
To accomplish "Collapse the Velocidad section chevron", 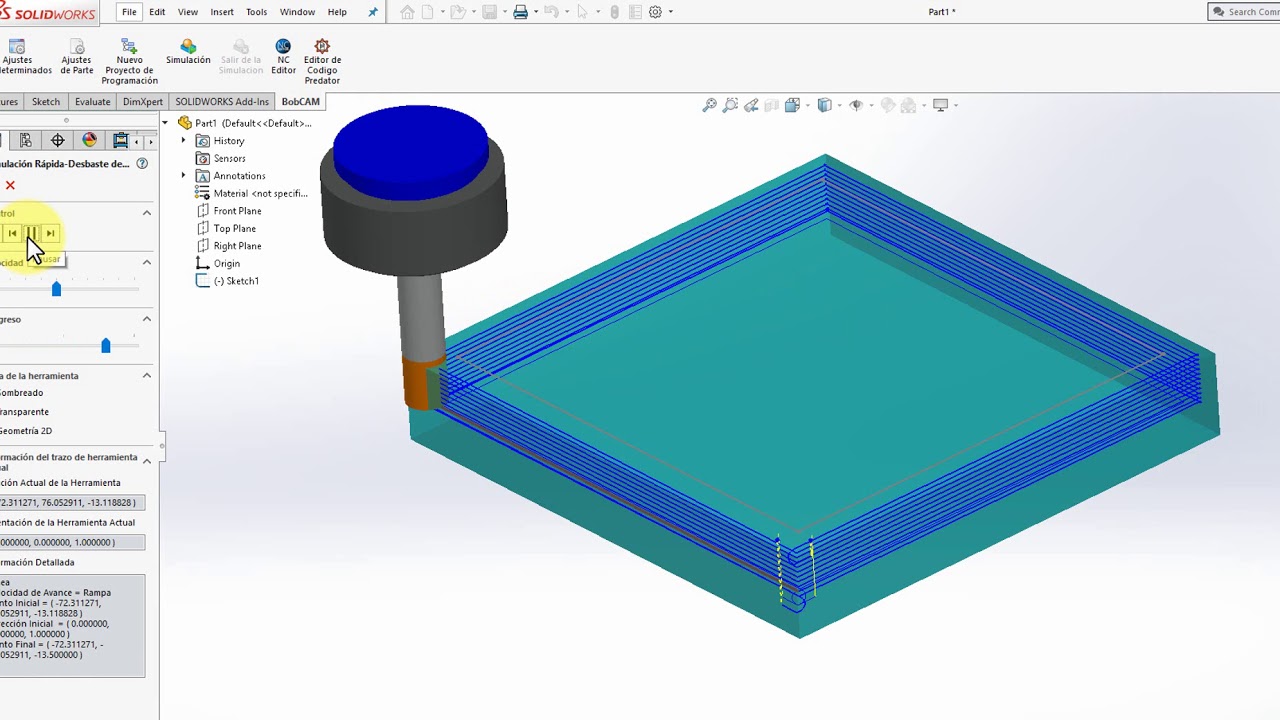I will (x=147, y=262).
